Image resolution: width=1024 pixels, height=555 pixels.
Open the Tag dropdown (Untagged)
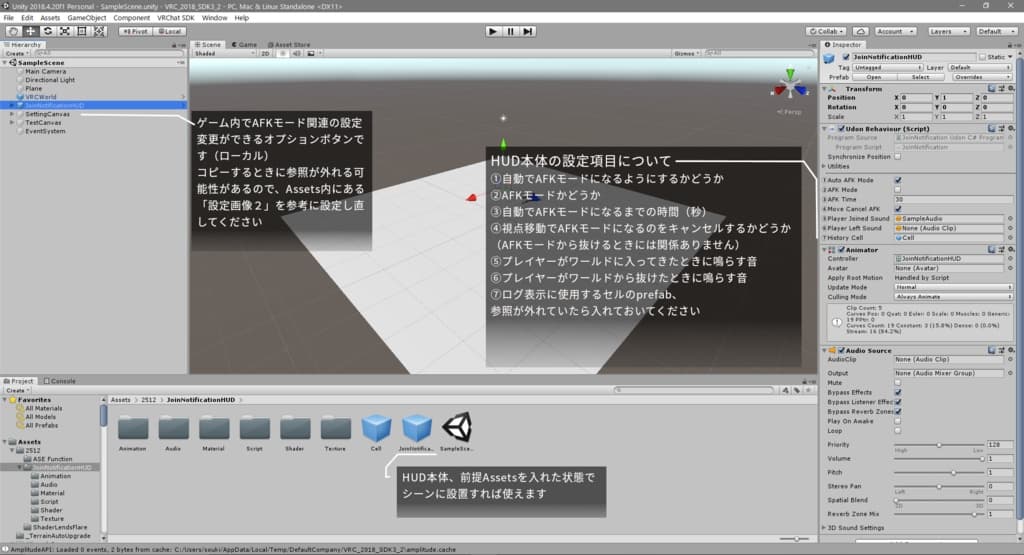coord(888,67)
